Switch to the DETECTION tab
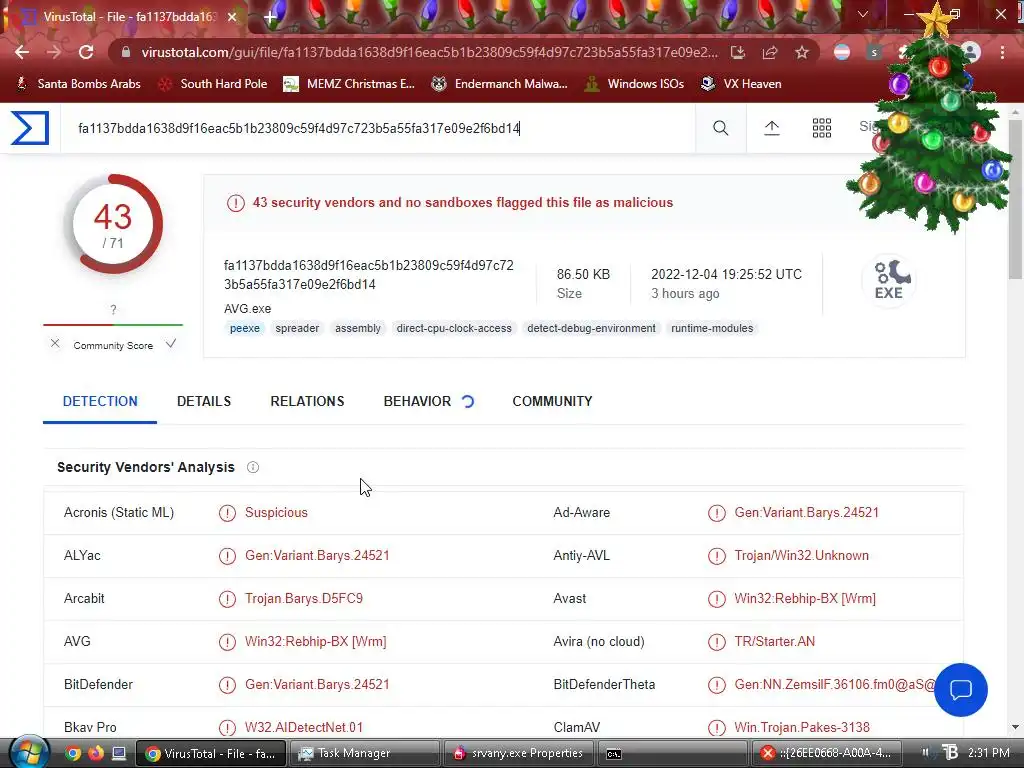Image resolution: width=1024 pixels, height=768 pixels. click(x=100, y=401)
